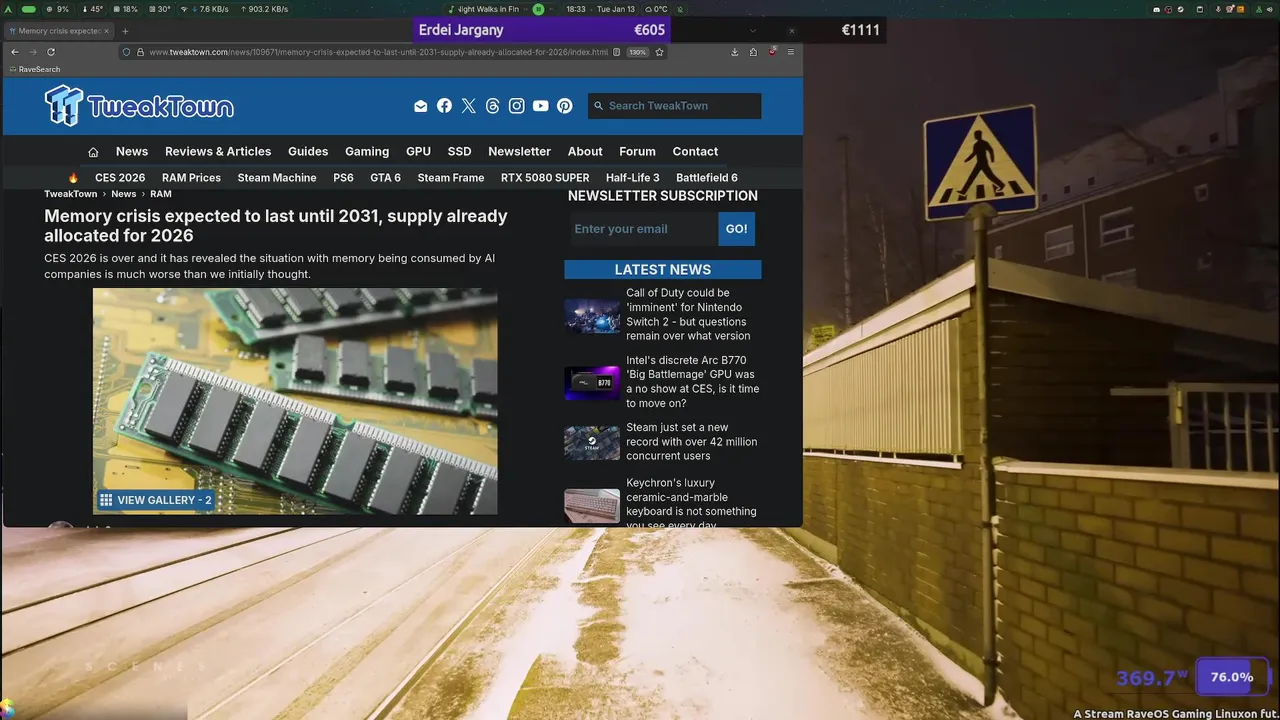Reload the page with refresh icon
1280x720 pixels.
coord(51,52)
